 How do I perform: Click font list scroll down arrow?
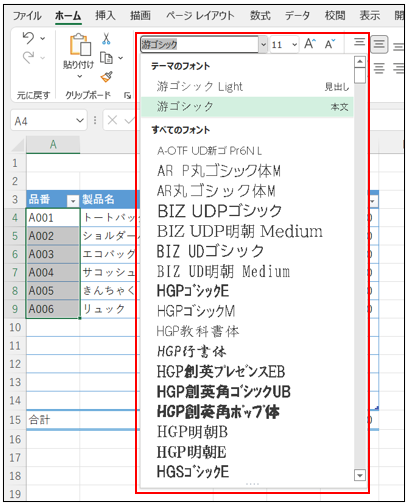[360, 475]
